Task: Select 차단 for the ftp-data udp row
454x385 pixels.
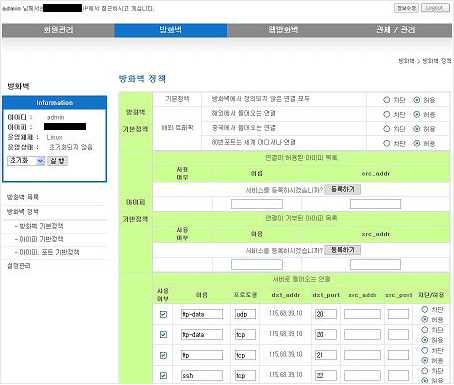Action: 425,309
